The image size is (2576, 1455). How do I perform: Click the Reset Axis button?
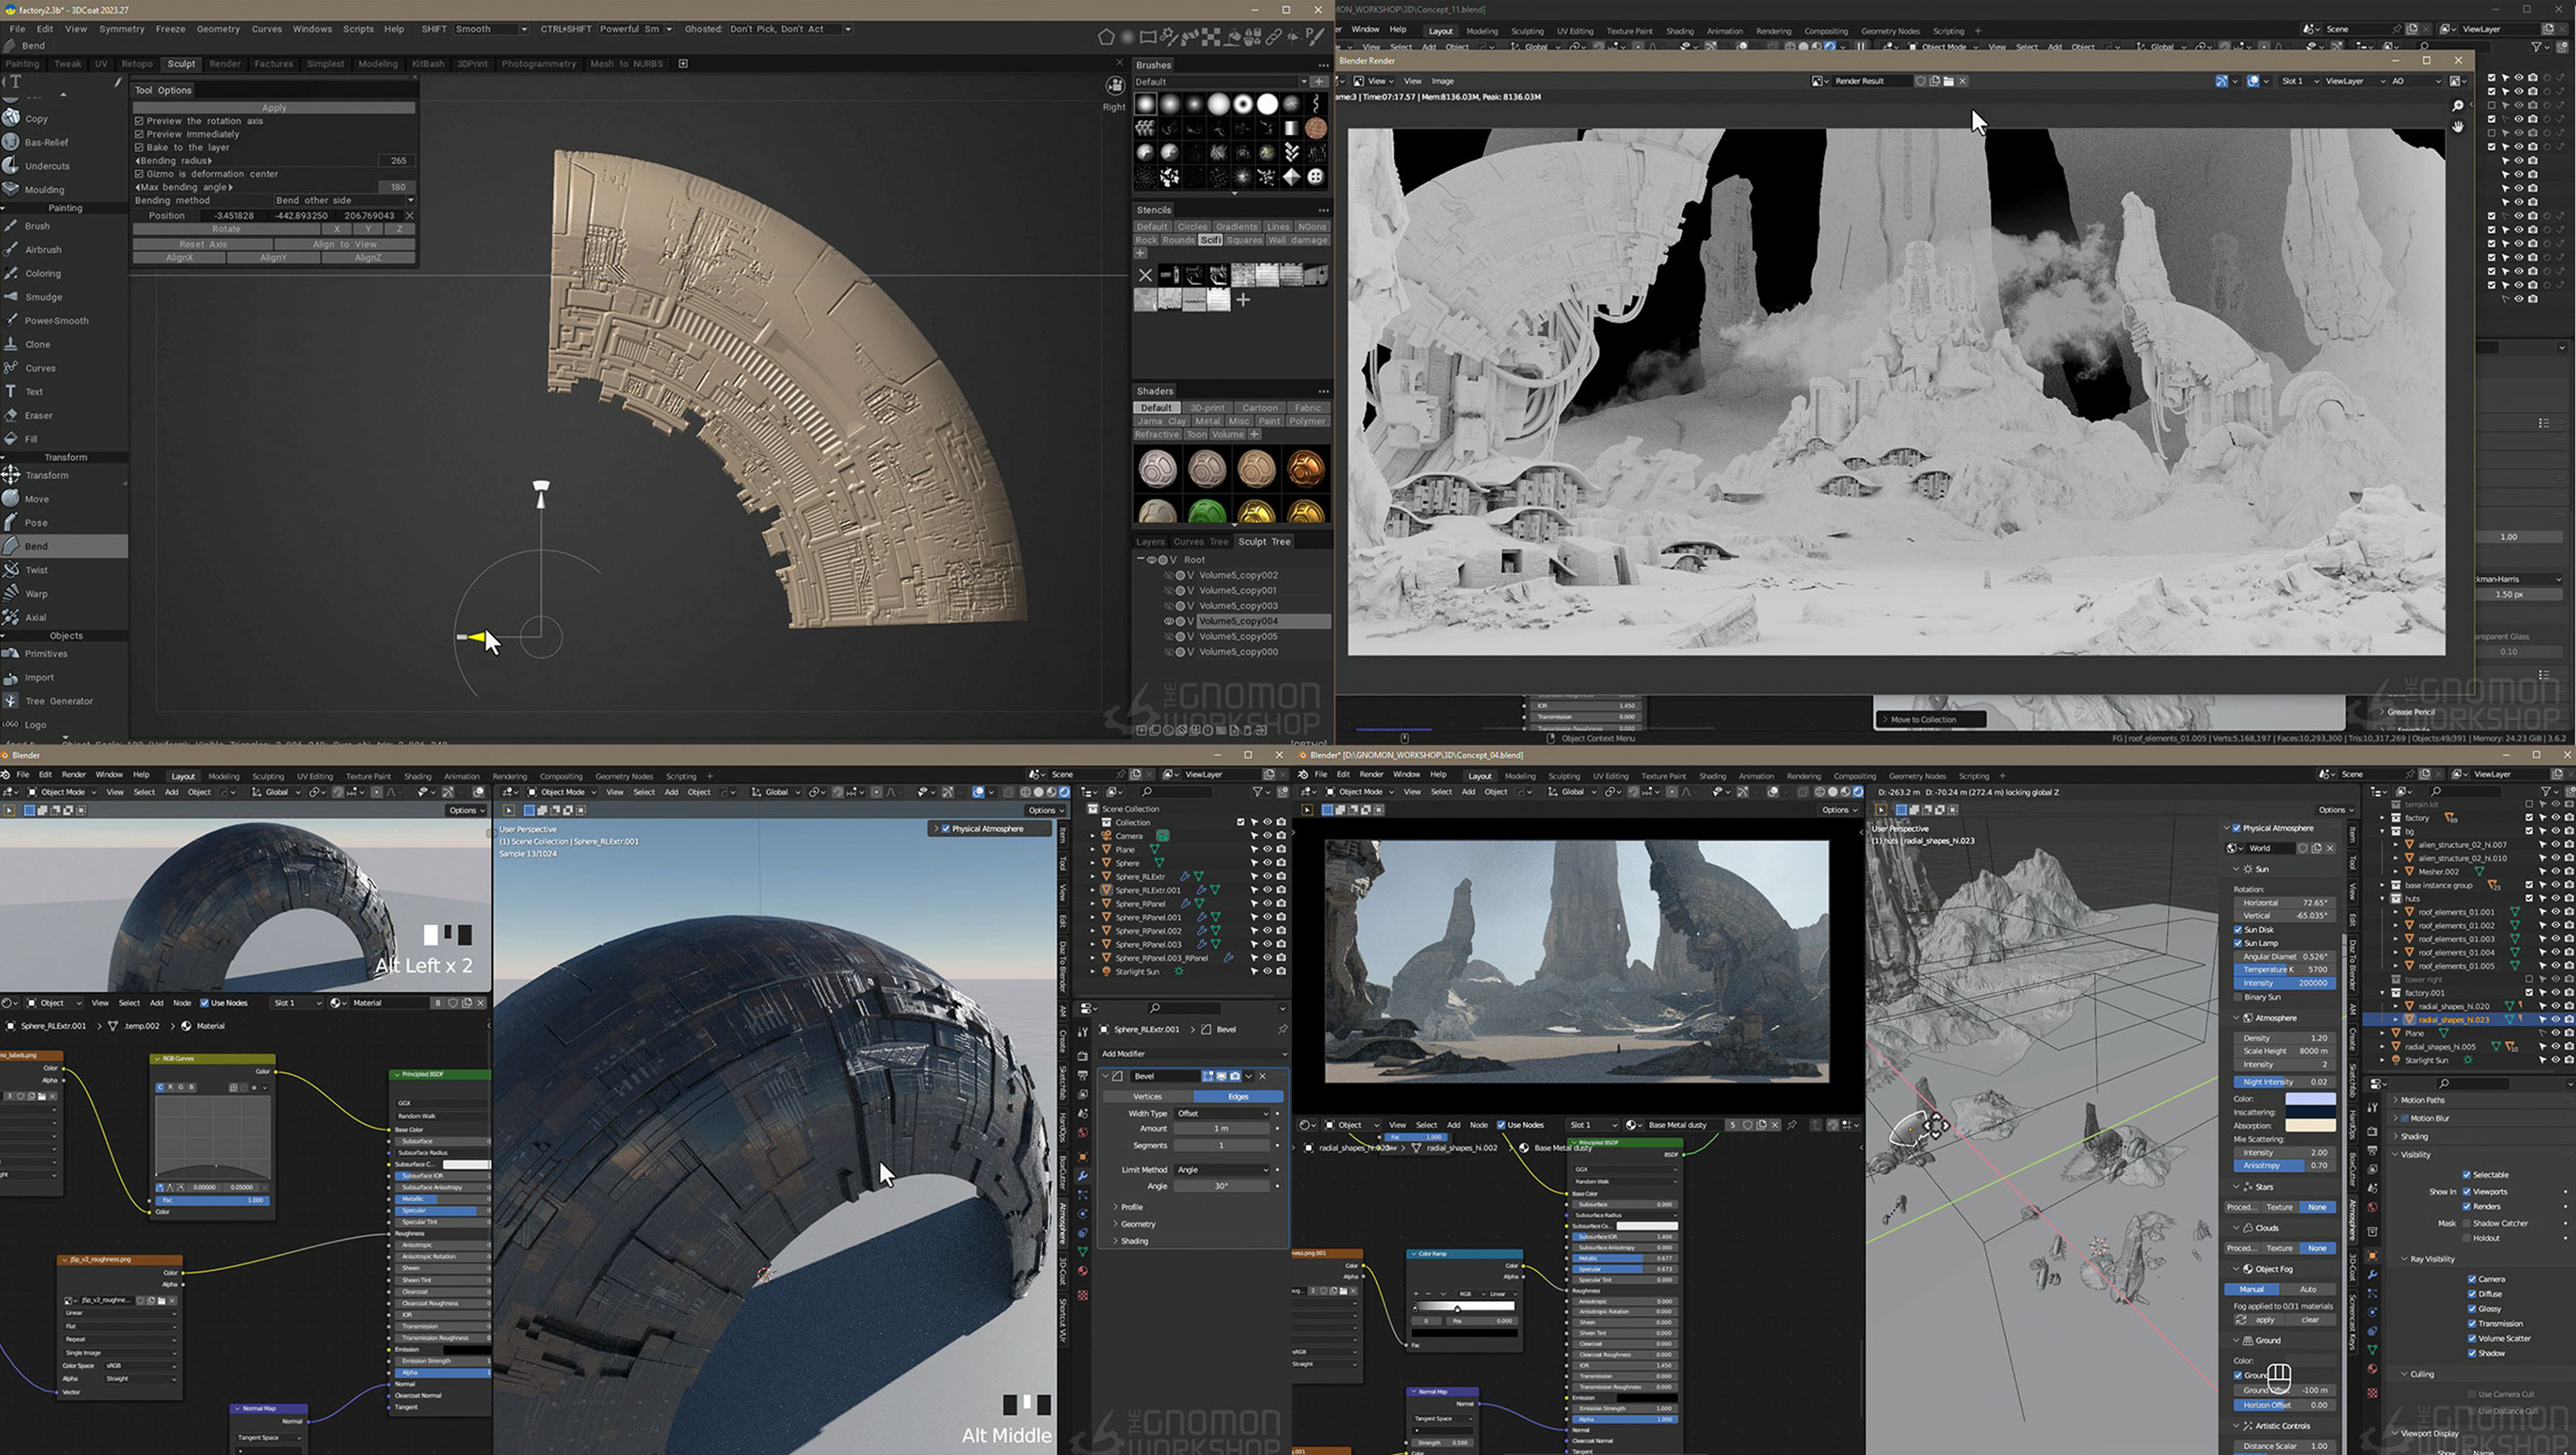point(203,244)
